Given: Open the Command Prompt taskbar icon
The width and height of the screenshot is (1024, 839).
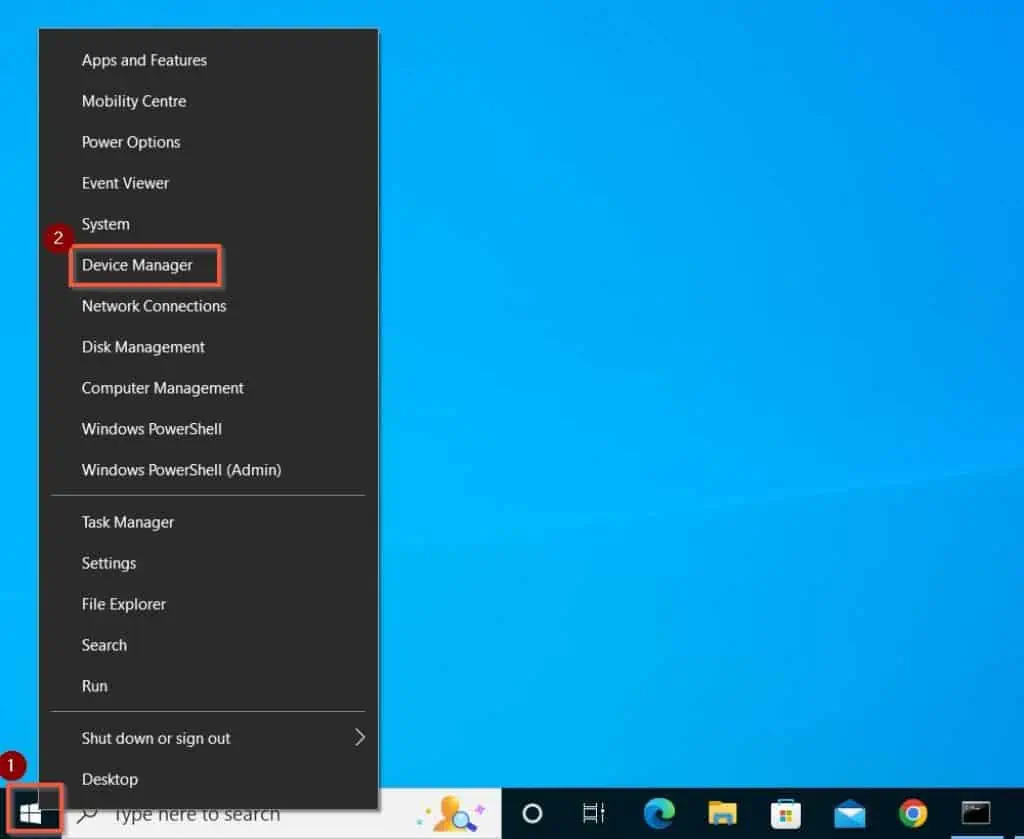Looking at the screenshot, I should point(975,814).
